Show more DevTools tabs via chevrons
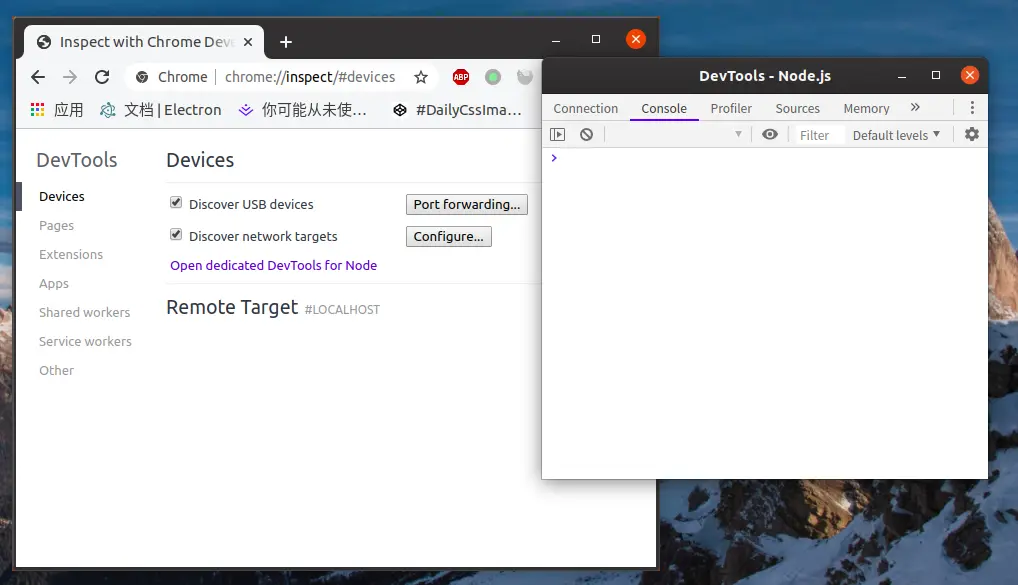Image resolution: width=1018 pixels, height=585 pixels. tap(915, 107)
